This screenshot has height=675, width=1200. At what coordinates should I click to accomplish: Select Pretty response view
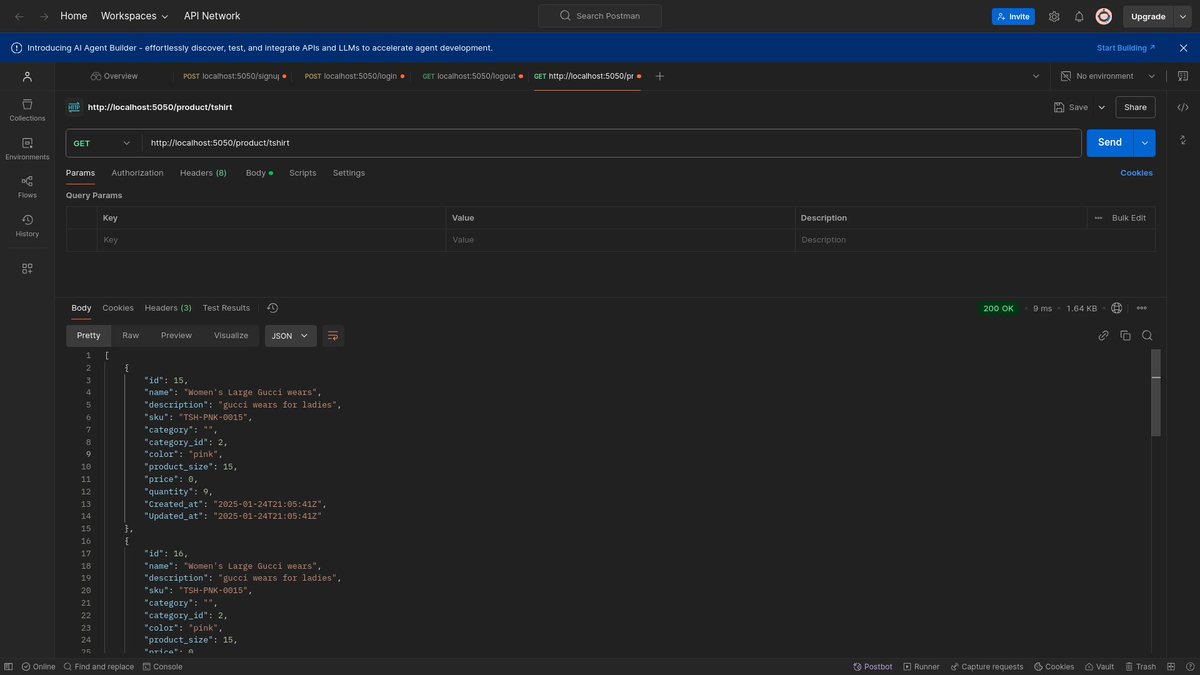coord(89,336)
